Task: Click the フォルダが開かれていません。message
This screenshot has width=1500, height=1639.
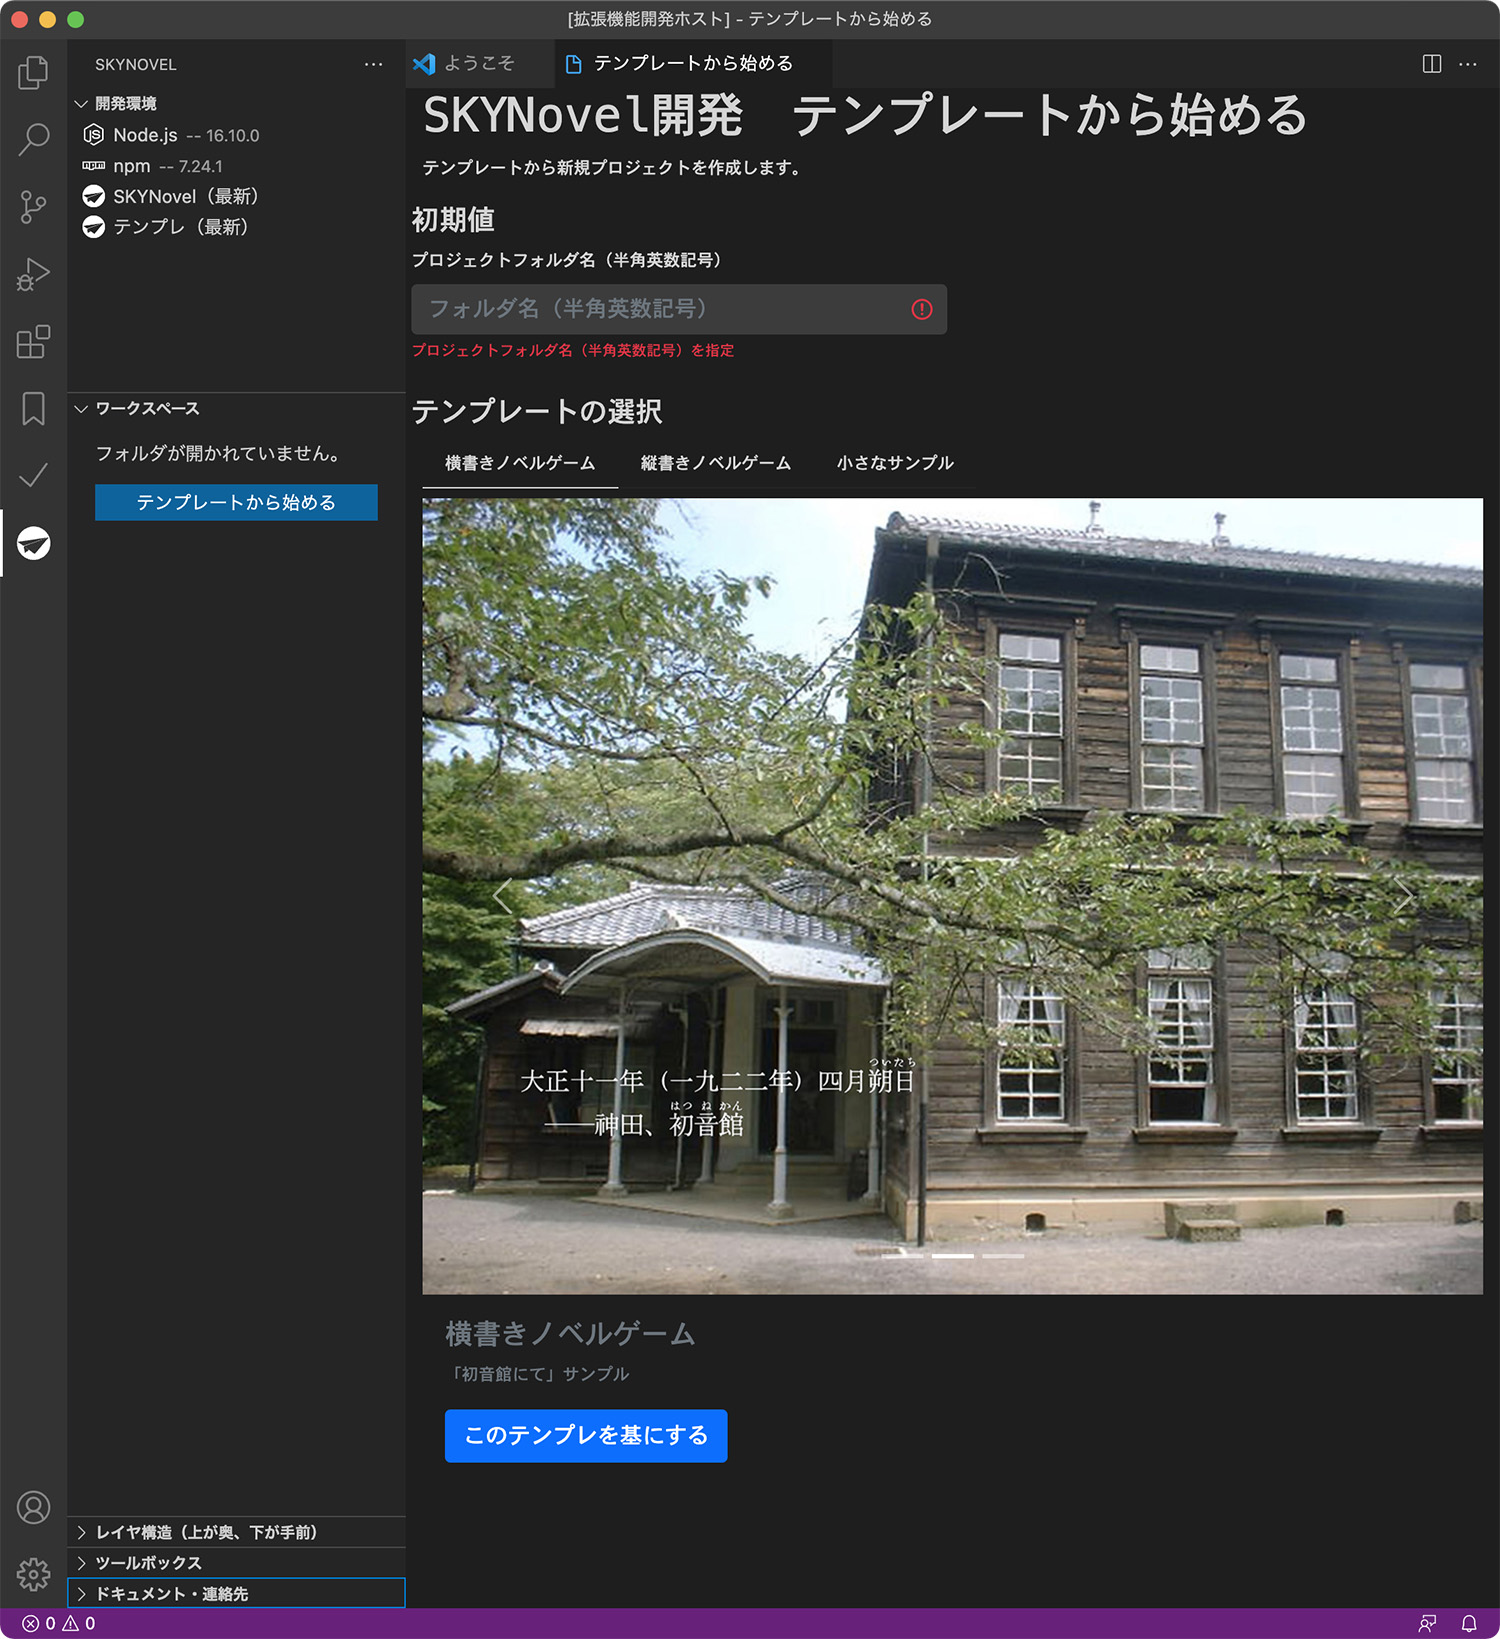Action: 219,454
